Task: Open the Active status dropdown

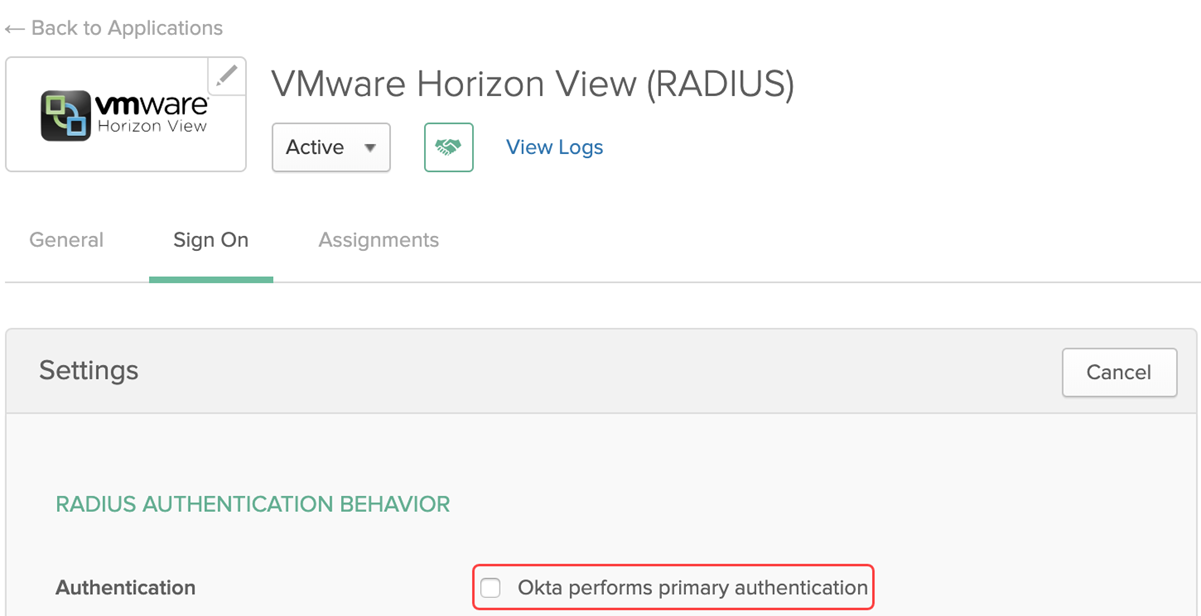Action: [330, 147]
